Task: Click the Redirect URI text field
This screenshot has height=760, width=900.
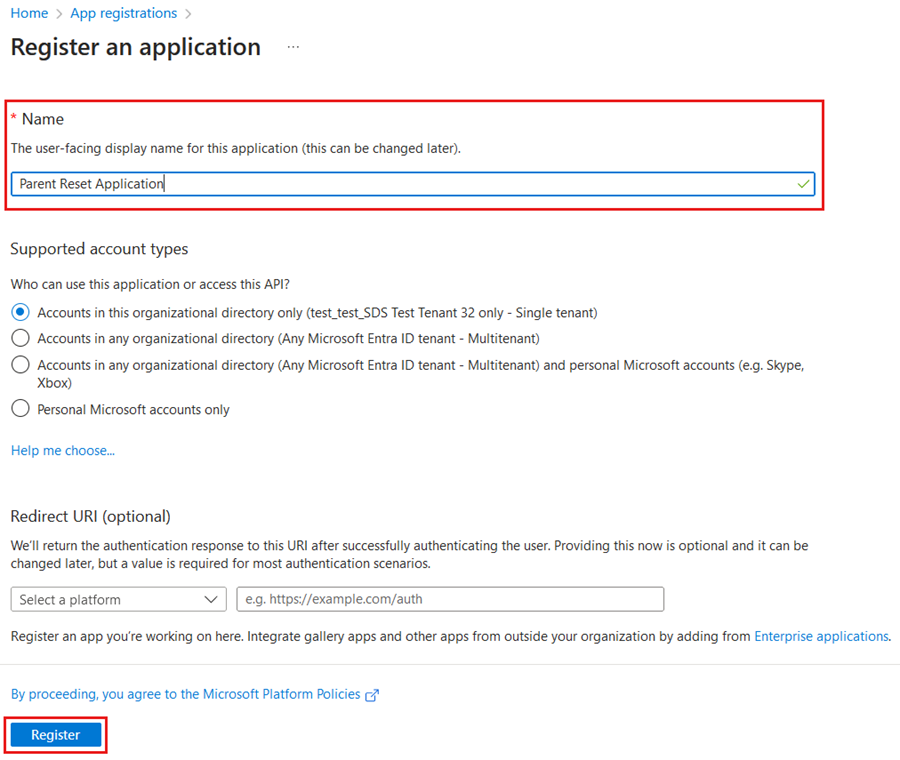Action: pos(450,599)
